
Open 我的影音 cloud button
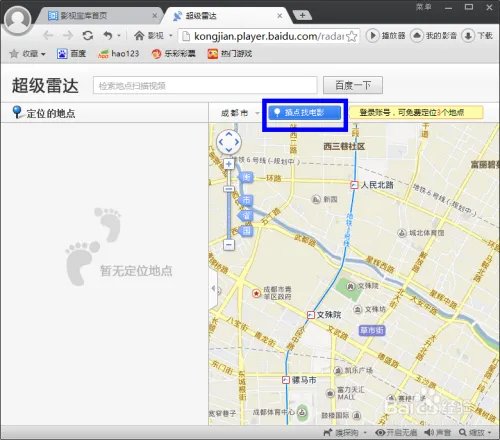coord(434,35)
